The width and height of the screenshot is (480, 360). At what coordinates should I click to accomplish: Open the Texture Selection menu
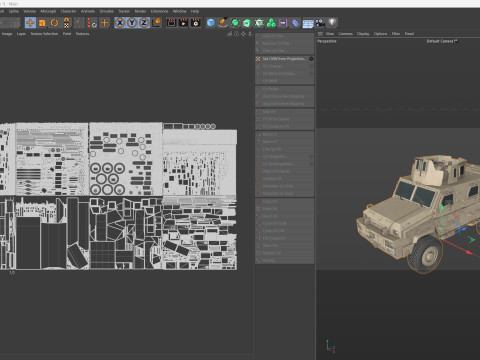44,34
